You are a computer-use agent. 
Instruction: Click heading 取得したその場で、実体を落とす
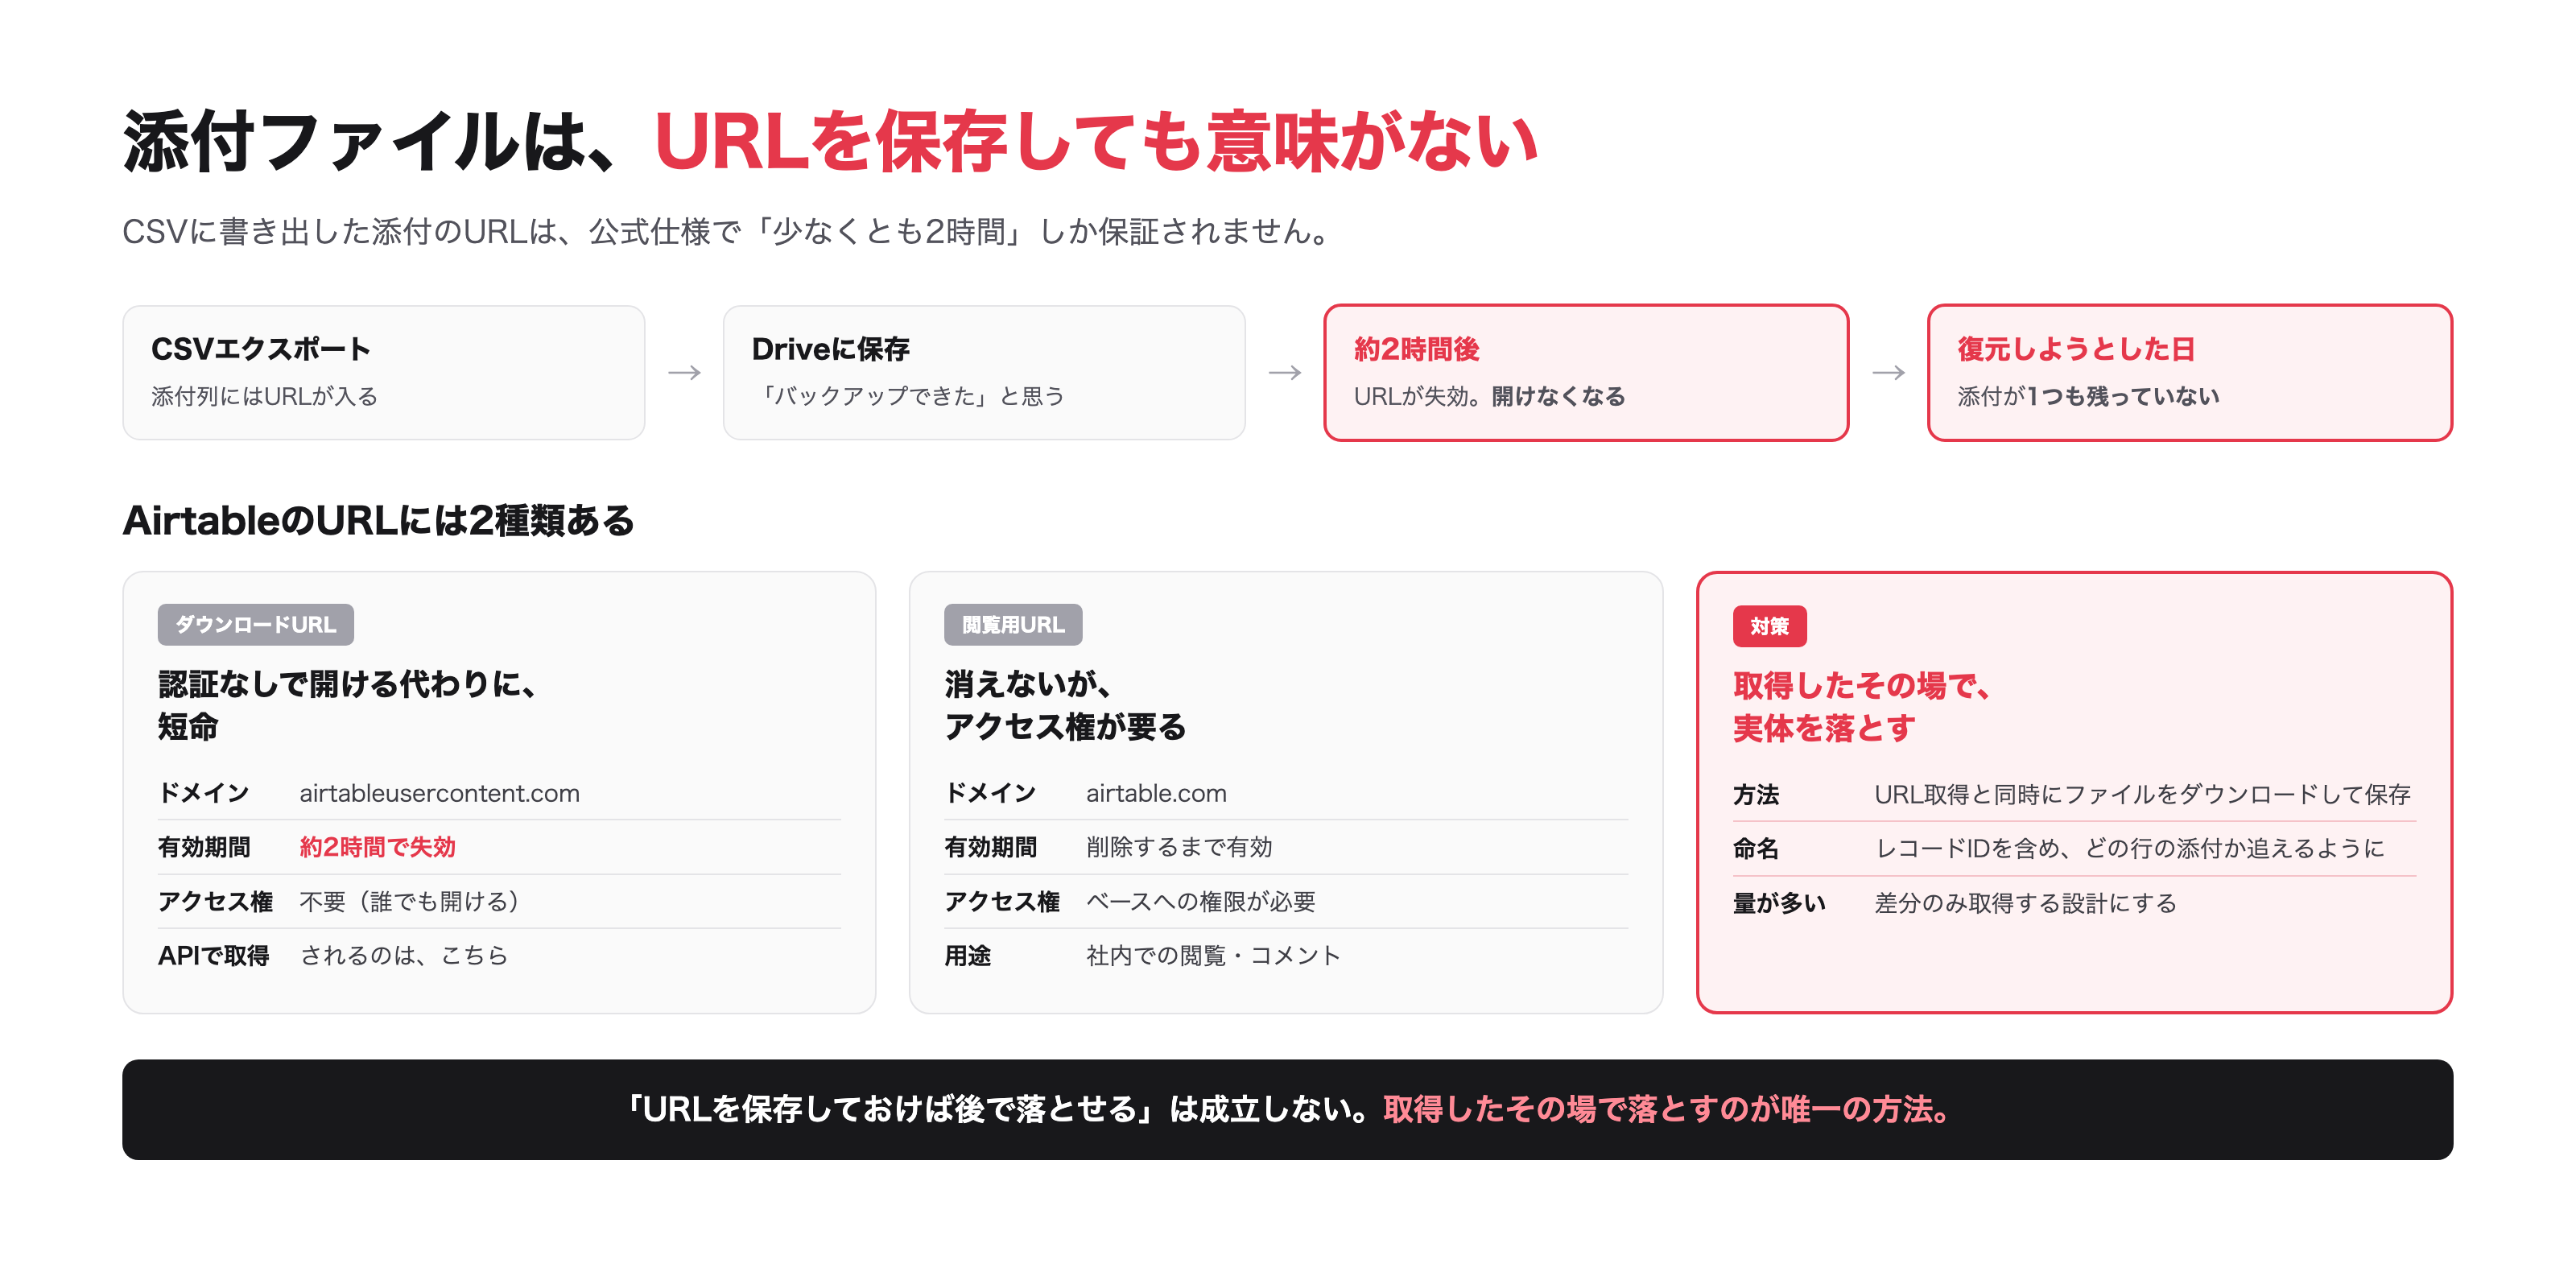click(1862, 706)
